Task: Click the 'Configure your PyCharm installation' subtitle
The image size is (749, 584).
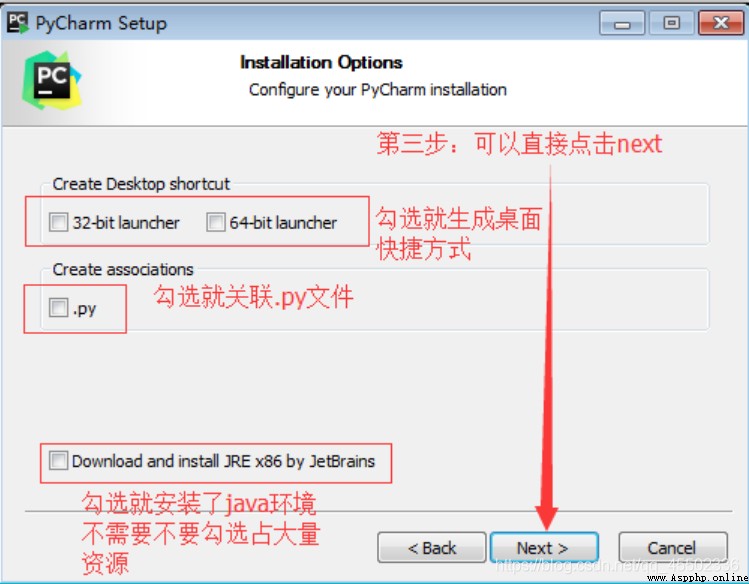Action: 377,90
